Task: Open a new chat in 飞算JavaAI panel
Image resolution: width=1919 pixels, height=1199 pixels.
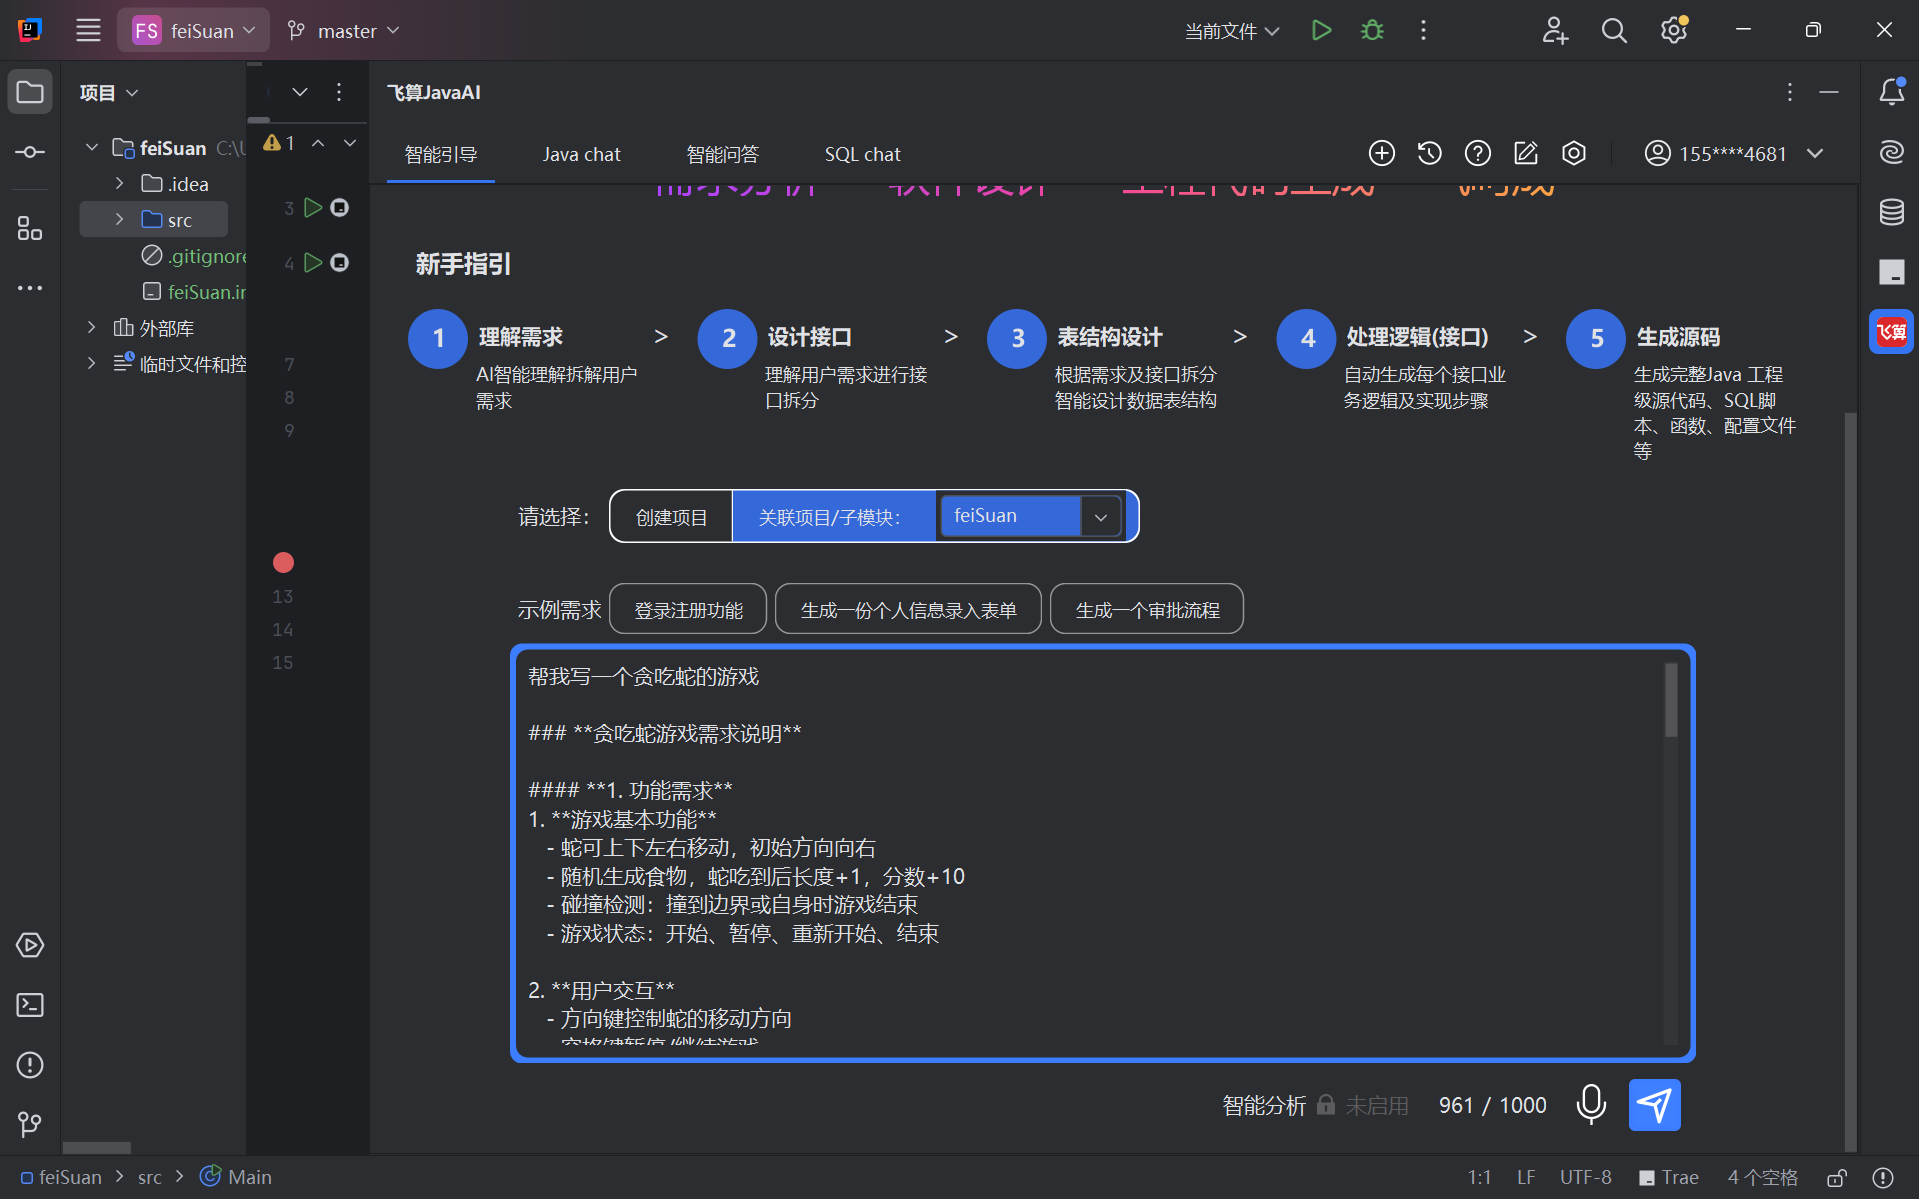Action: pos(1381,153)
